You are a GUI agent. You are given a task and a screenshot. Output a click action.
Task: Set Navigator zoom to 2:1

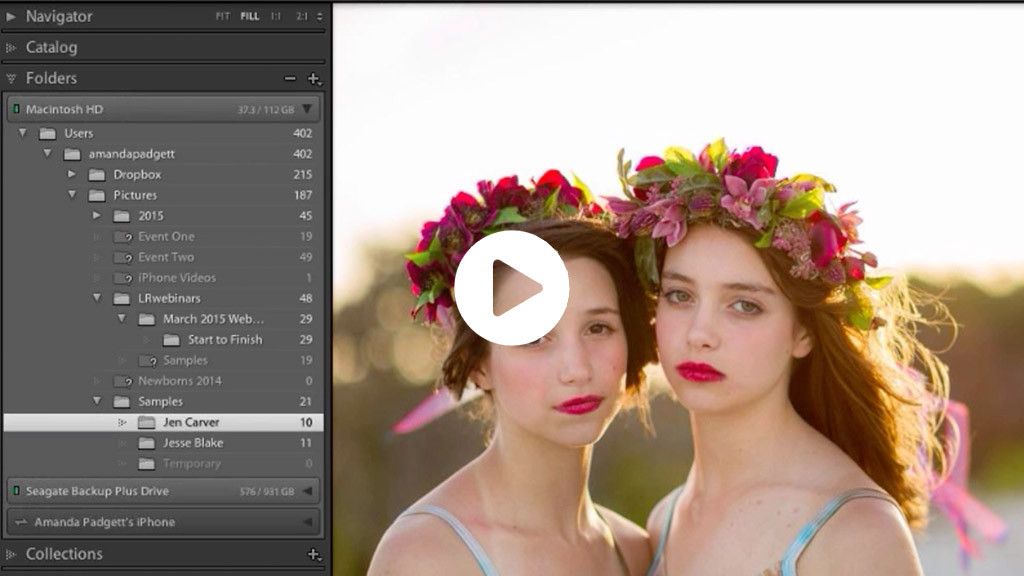(301, 16)
